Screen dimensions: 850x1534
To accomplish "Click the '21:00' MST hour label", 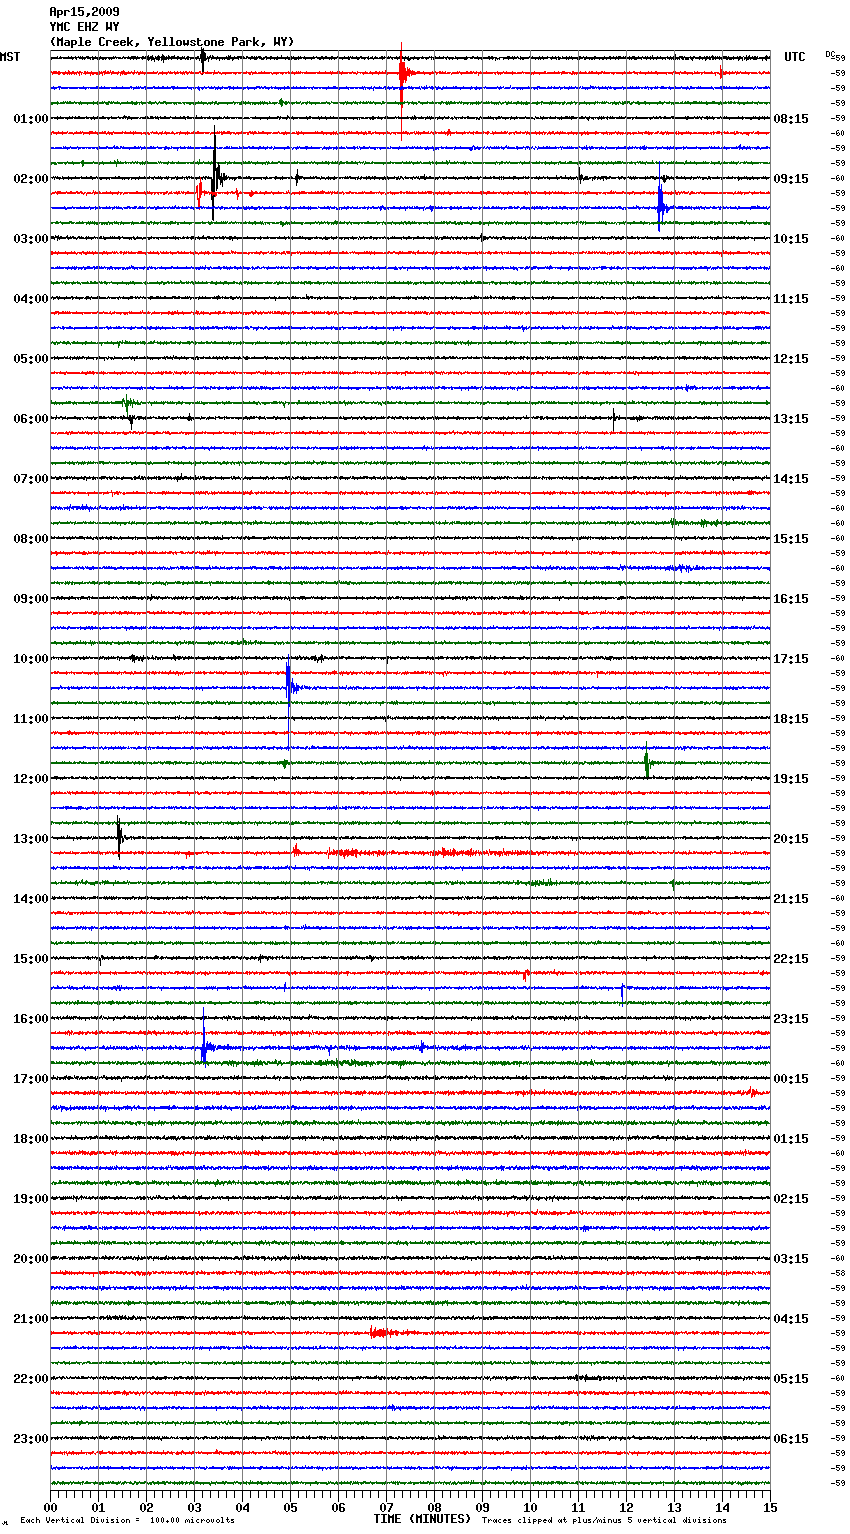I will 31,1319.
